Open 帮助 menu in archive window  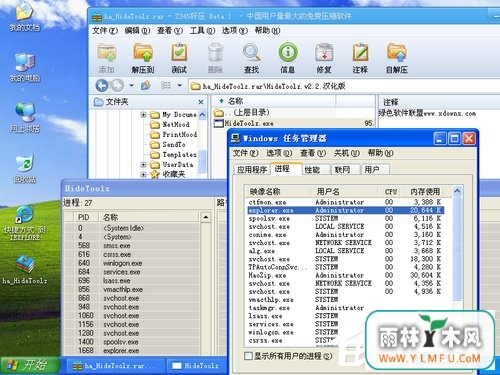point(267,31)
